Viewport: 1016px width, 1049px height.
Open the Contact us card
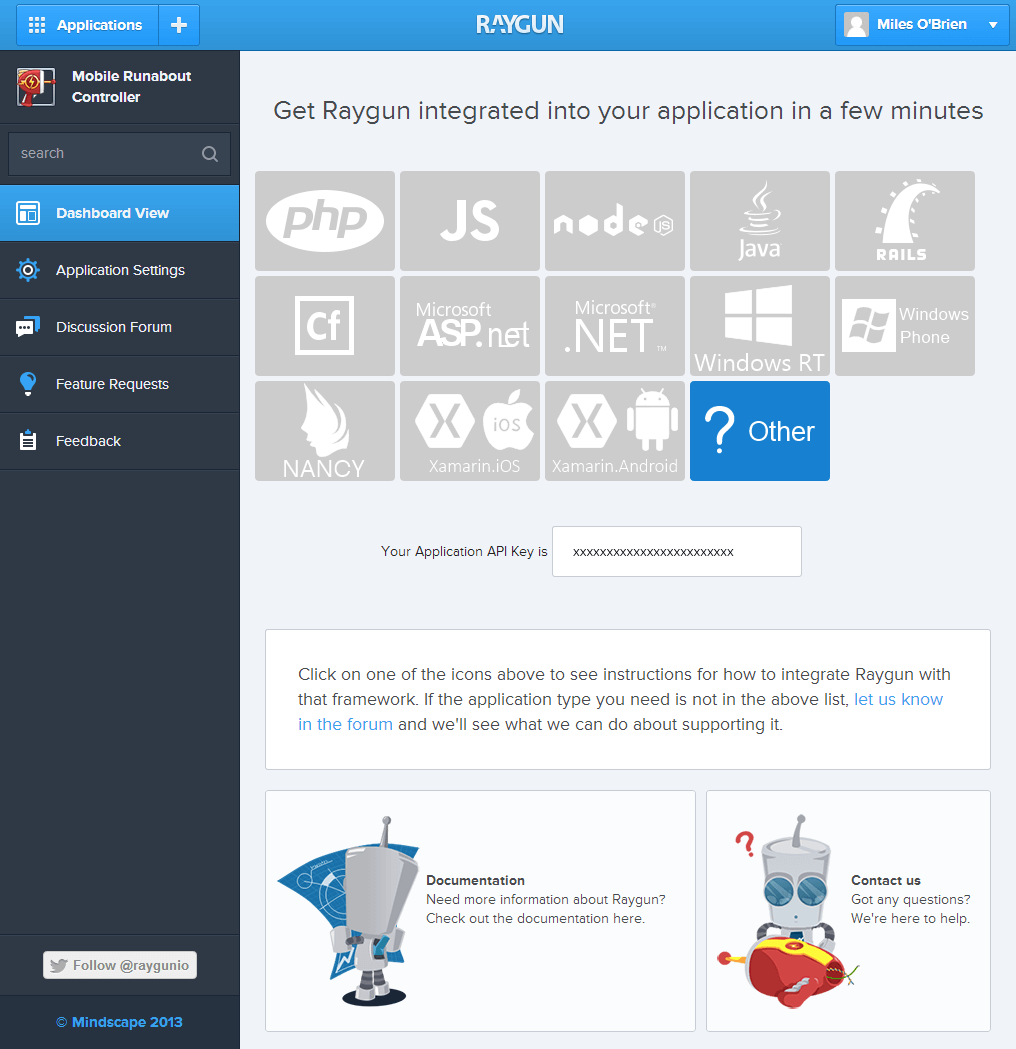[x=848, y=911]
